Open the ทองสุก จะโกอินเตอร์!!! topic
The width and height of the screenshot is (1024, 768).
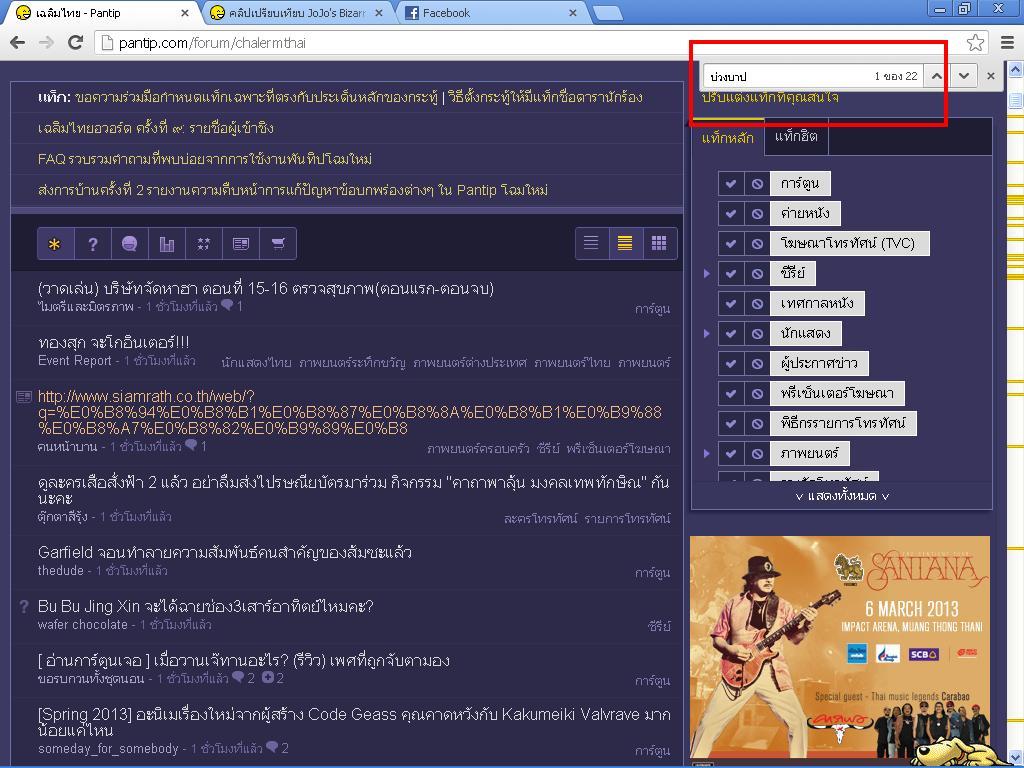(x=114, y=342)
